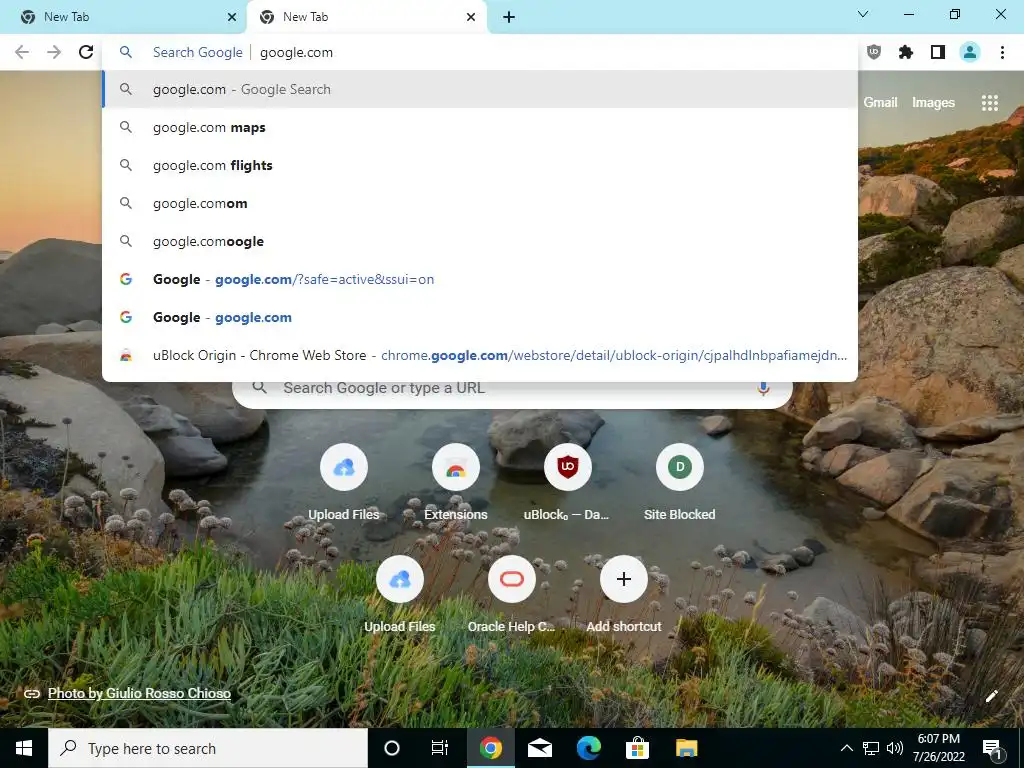1024x768 pixels.
Task: Open the Google apps grid
Action: click(x=990, y=103)
